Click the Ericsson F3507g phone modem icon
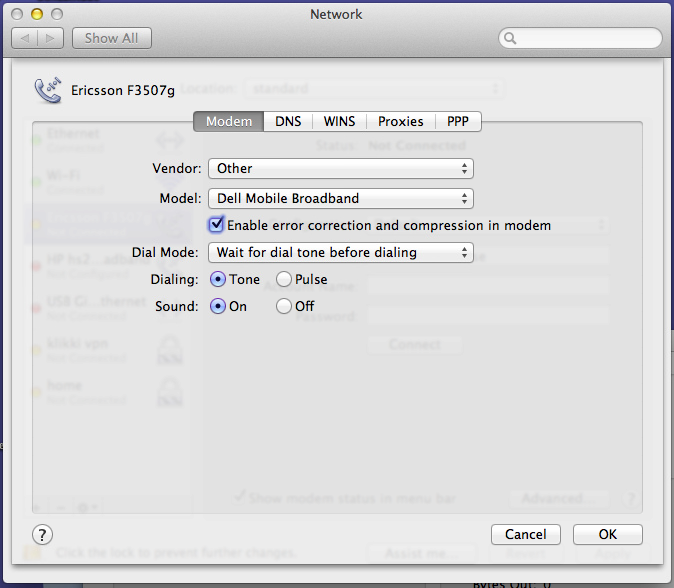Screen dimensions: 674x588 [x=48, y=90]
